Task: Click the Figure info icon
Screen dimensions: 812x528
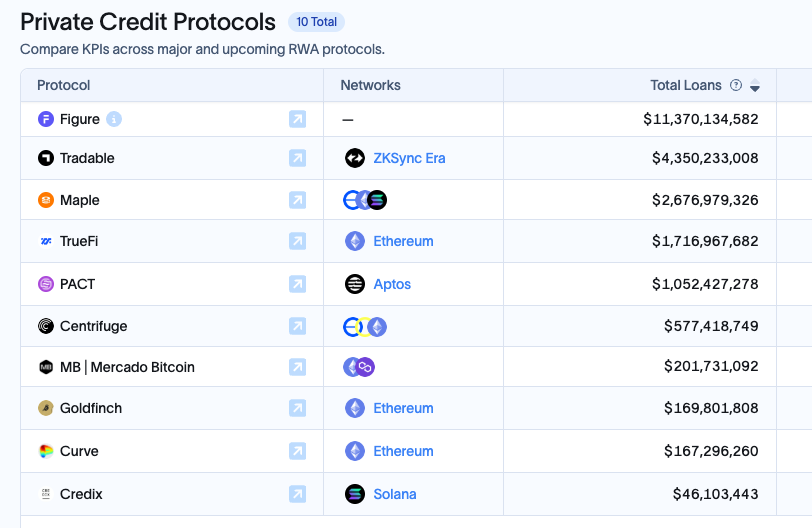Action: [114, 119]
